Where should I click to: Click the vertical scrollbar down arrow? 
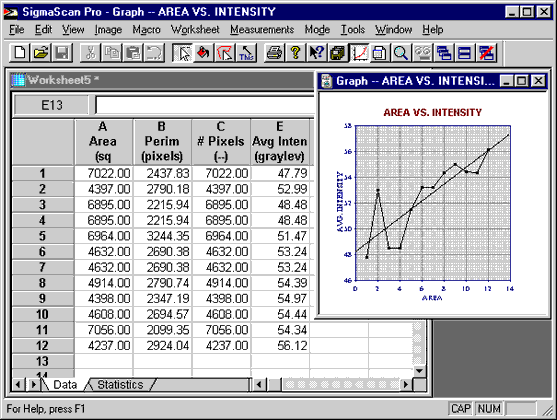(x=420, y=371)
